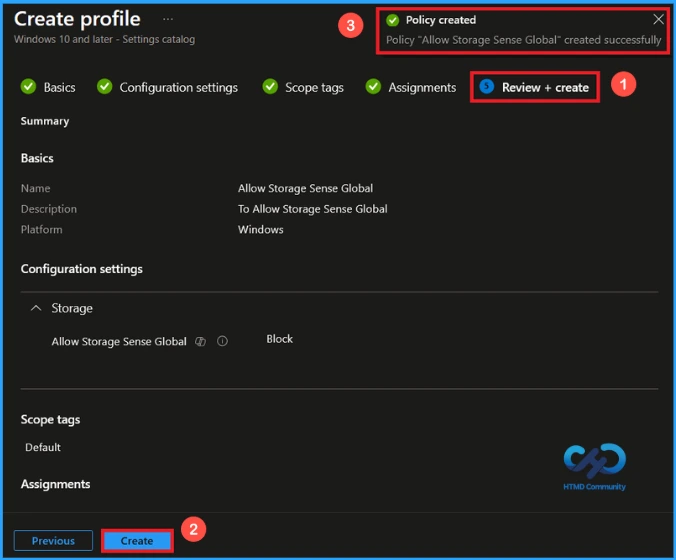Click the checkmark icon beside Scope tags
Screen dimensions: 676x560
pos(270,87)
